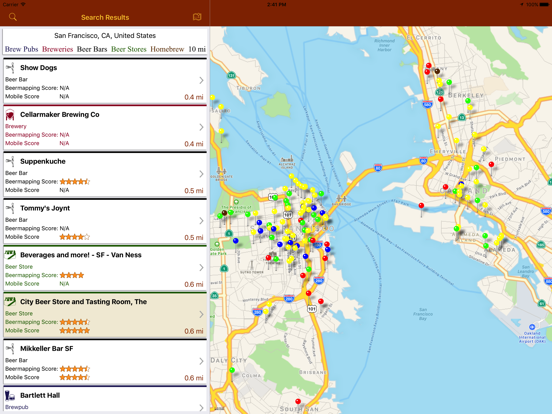This screenshot has width=552, height=414.
Task: Open Mikkeller Bar SF details chevron
Action: point(201,361)
